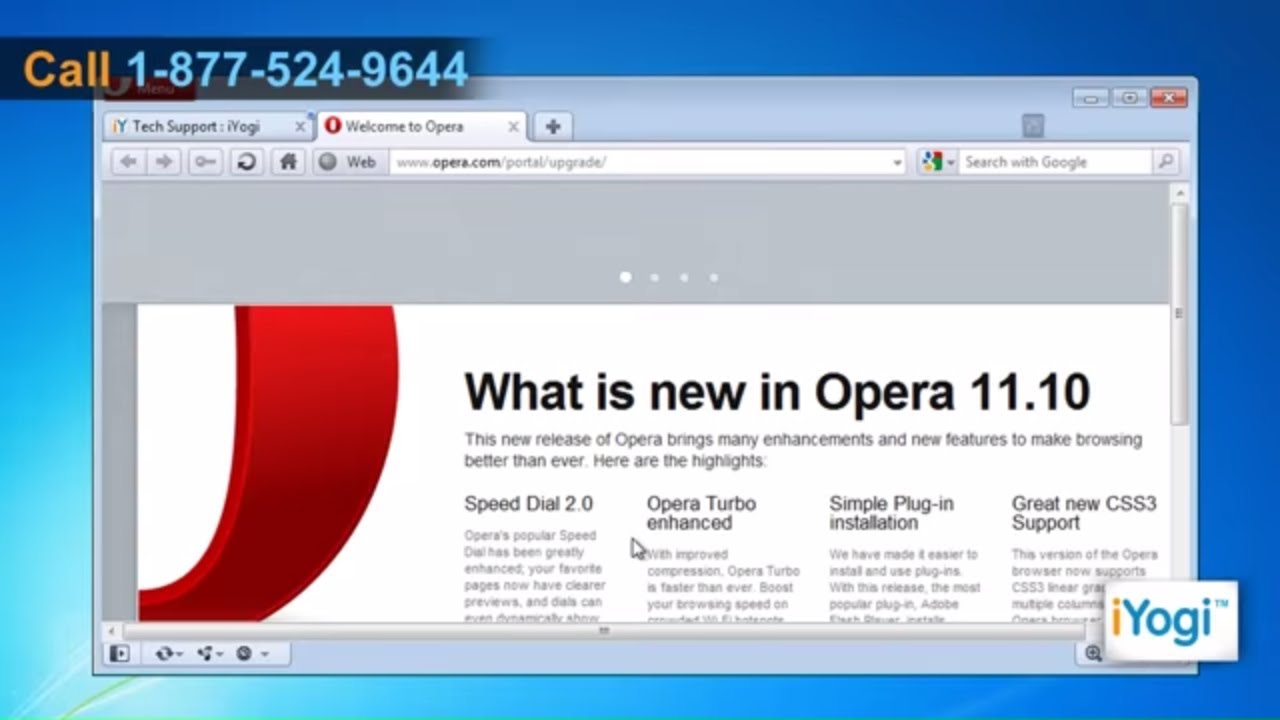Viewport: 1280px width, 720px height.
Task: Run the search with the magnifier icon
Action: (1165, 162)
